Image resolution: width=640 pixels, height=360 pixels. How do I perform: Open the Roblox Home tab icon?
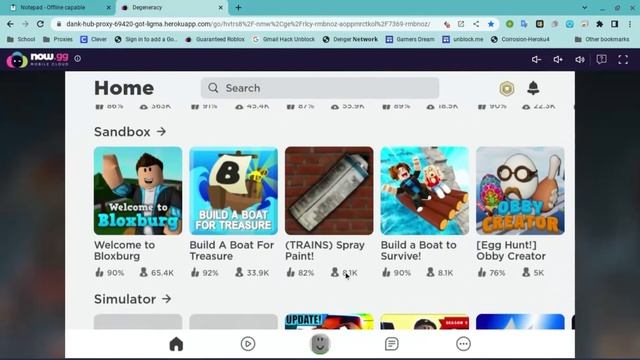coord(176,344)
